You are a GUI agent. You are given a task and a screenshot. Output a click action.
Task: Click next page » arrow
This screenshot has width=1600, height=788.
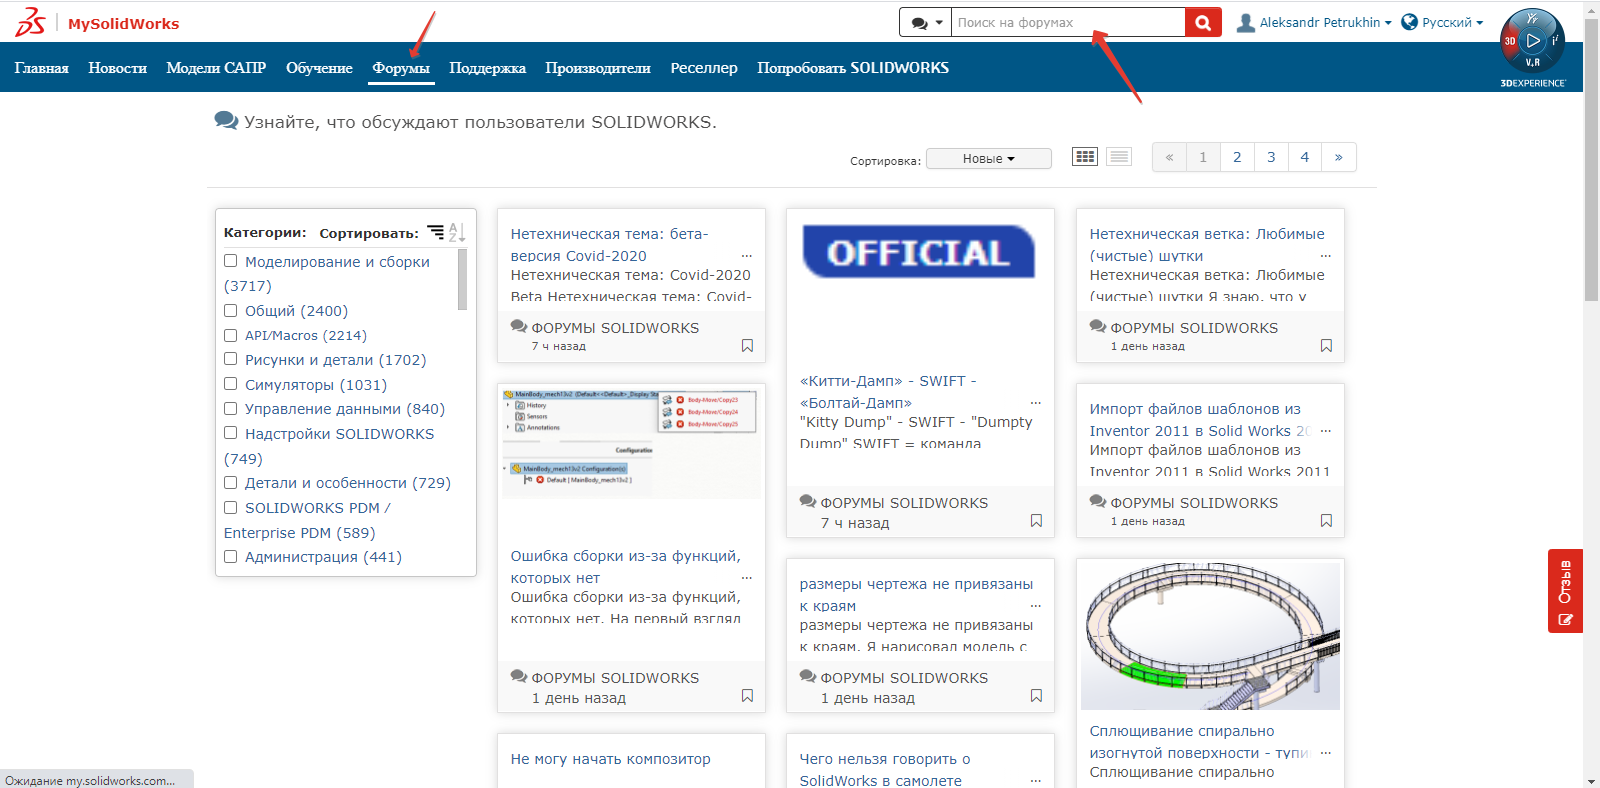tap(1339, 157)
